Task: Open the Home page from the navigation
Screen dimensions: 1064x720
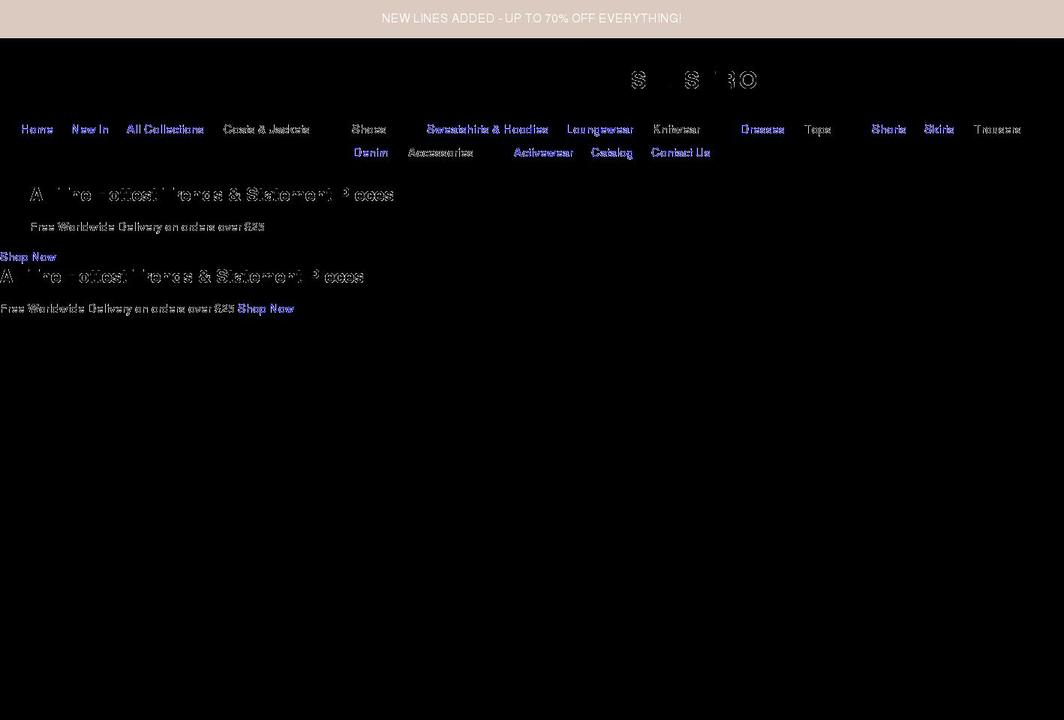Action: pos(37,129)
